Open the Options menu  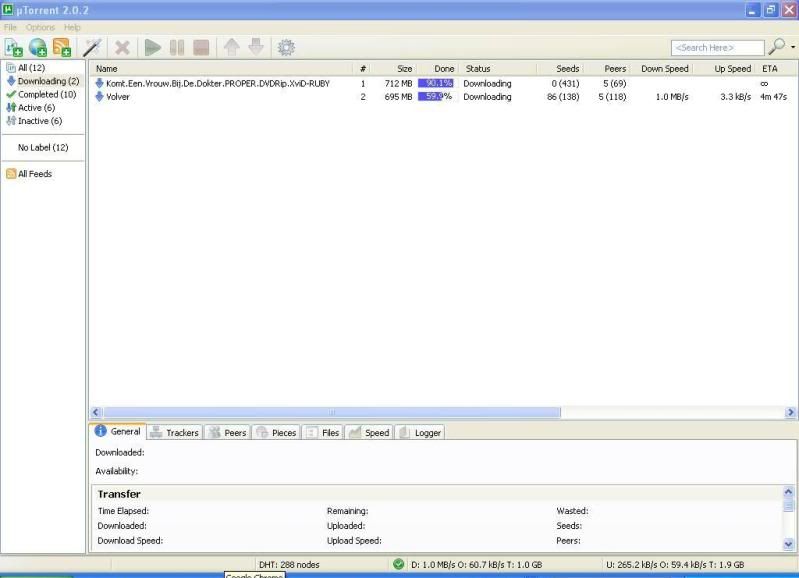40,28
